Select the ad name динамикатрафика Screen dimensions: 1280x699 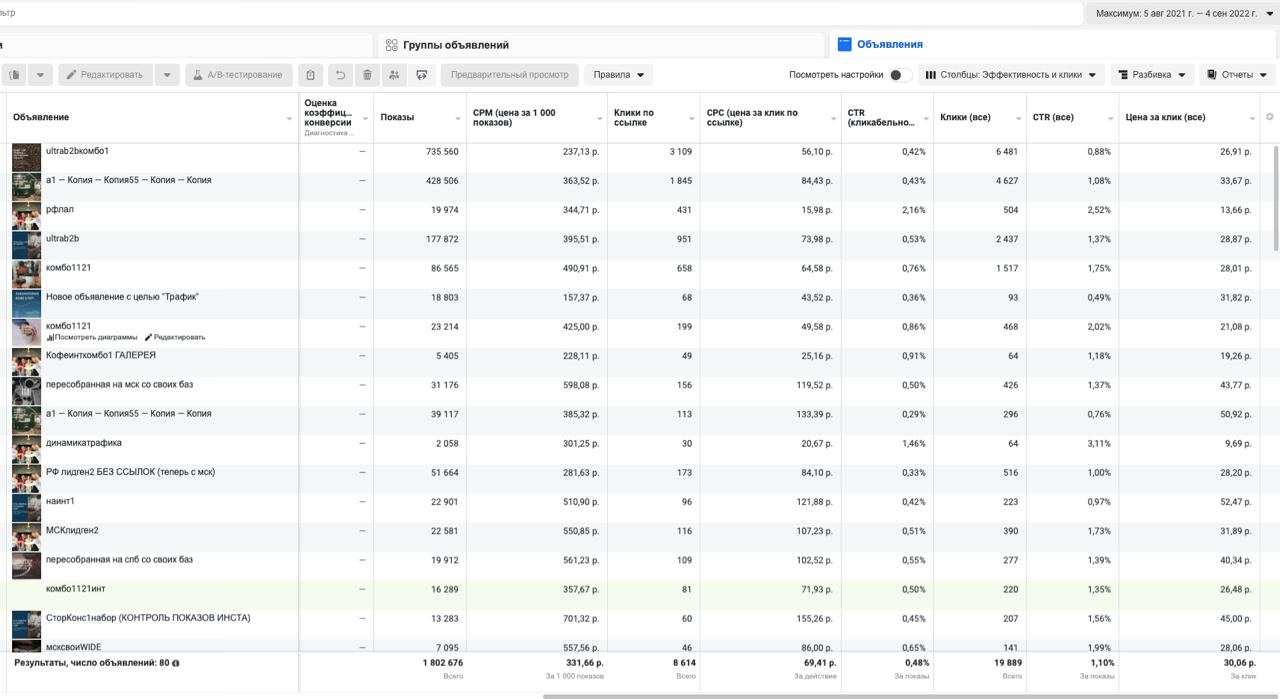(83, 443)
